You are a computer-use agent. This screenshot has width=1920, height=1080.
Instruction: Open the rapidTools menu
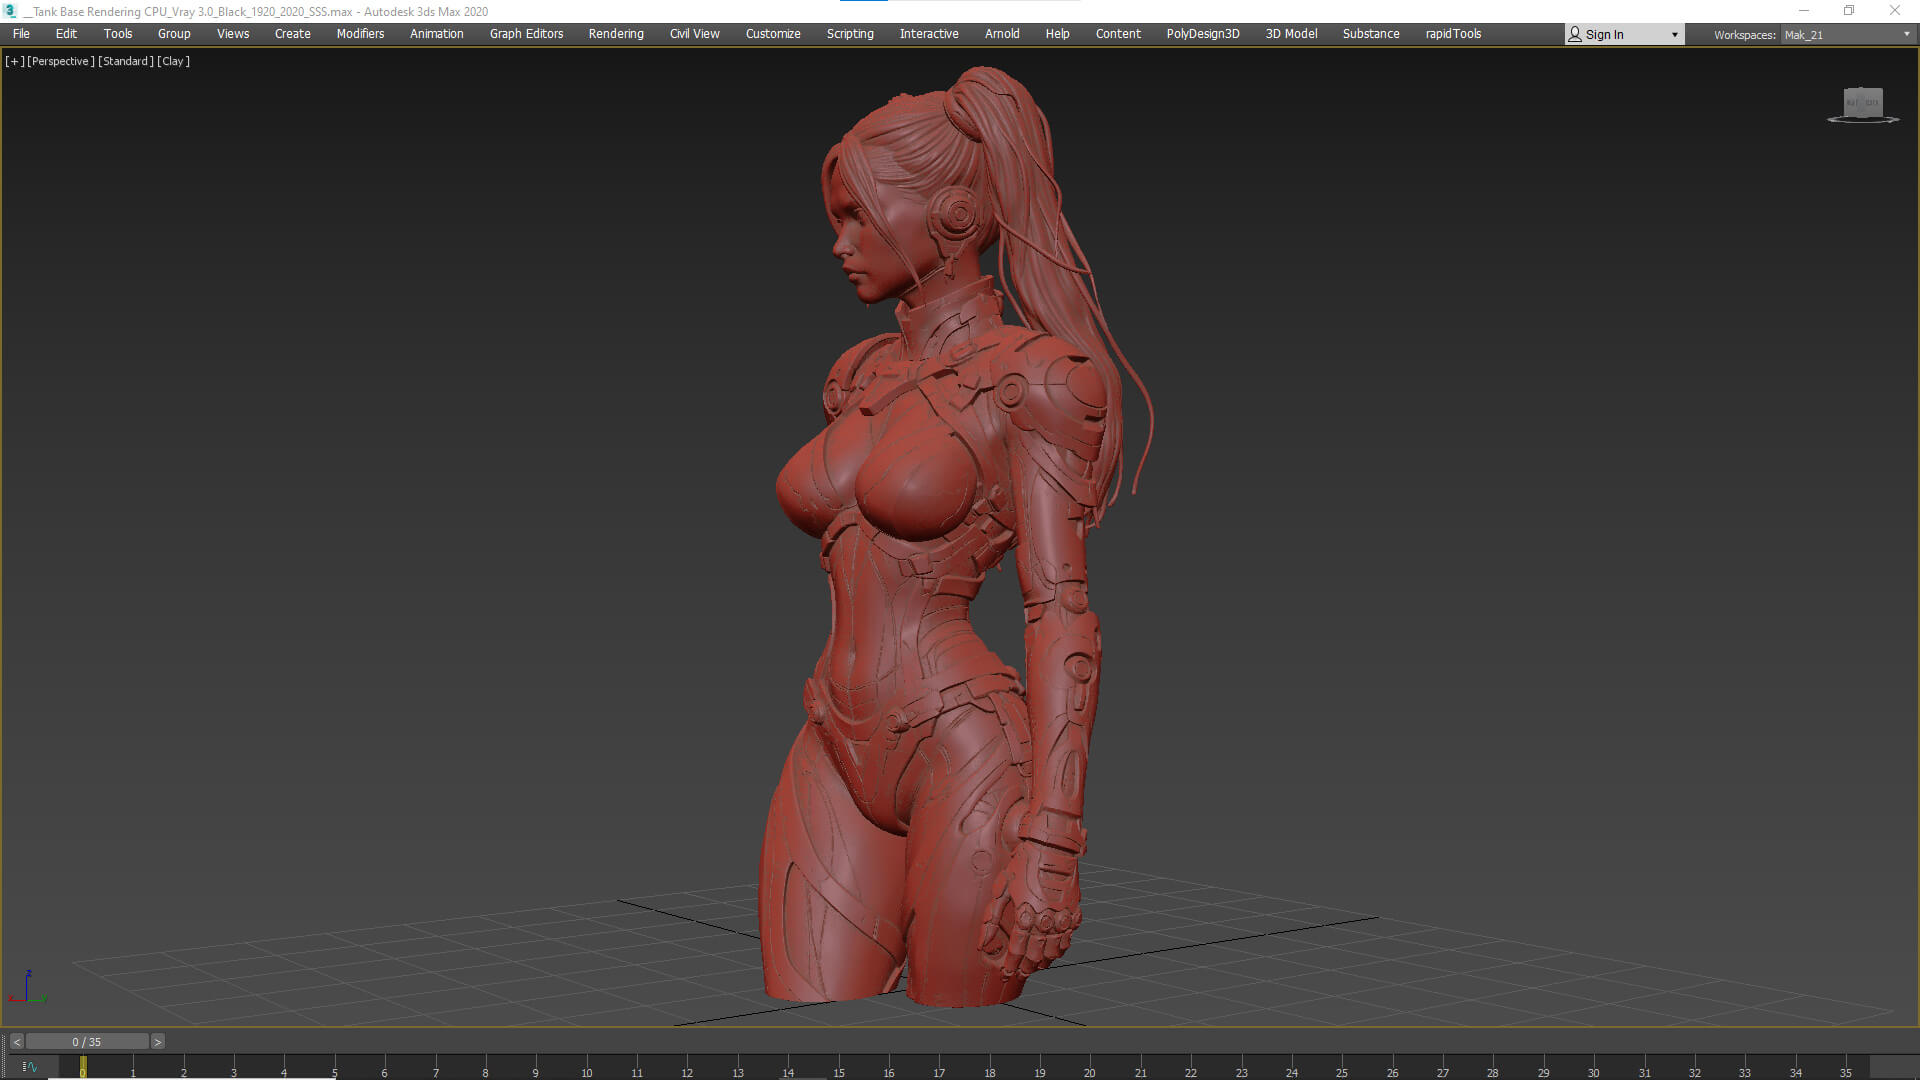point(1453,34)
